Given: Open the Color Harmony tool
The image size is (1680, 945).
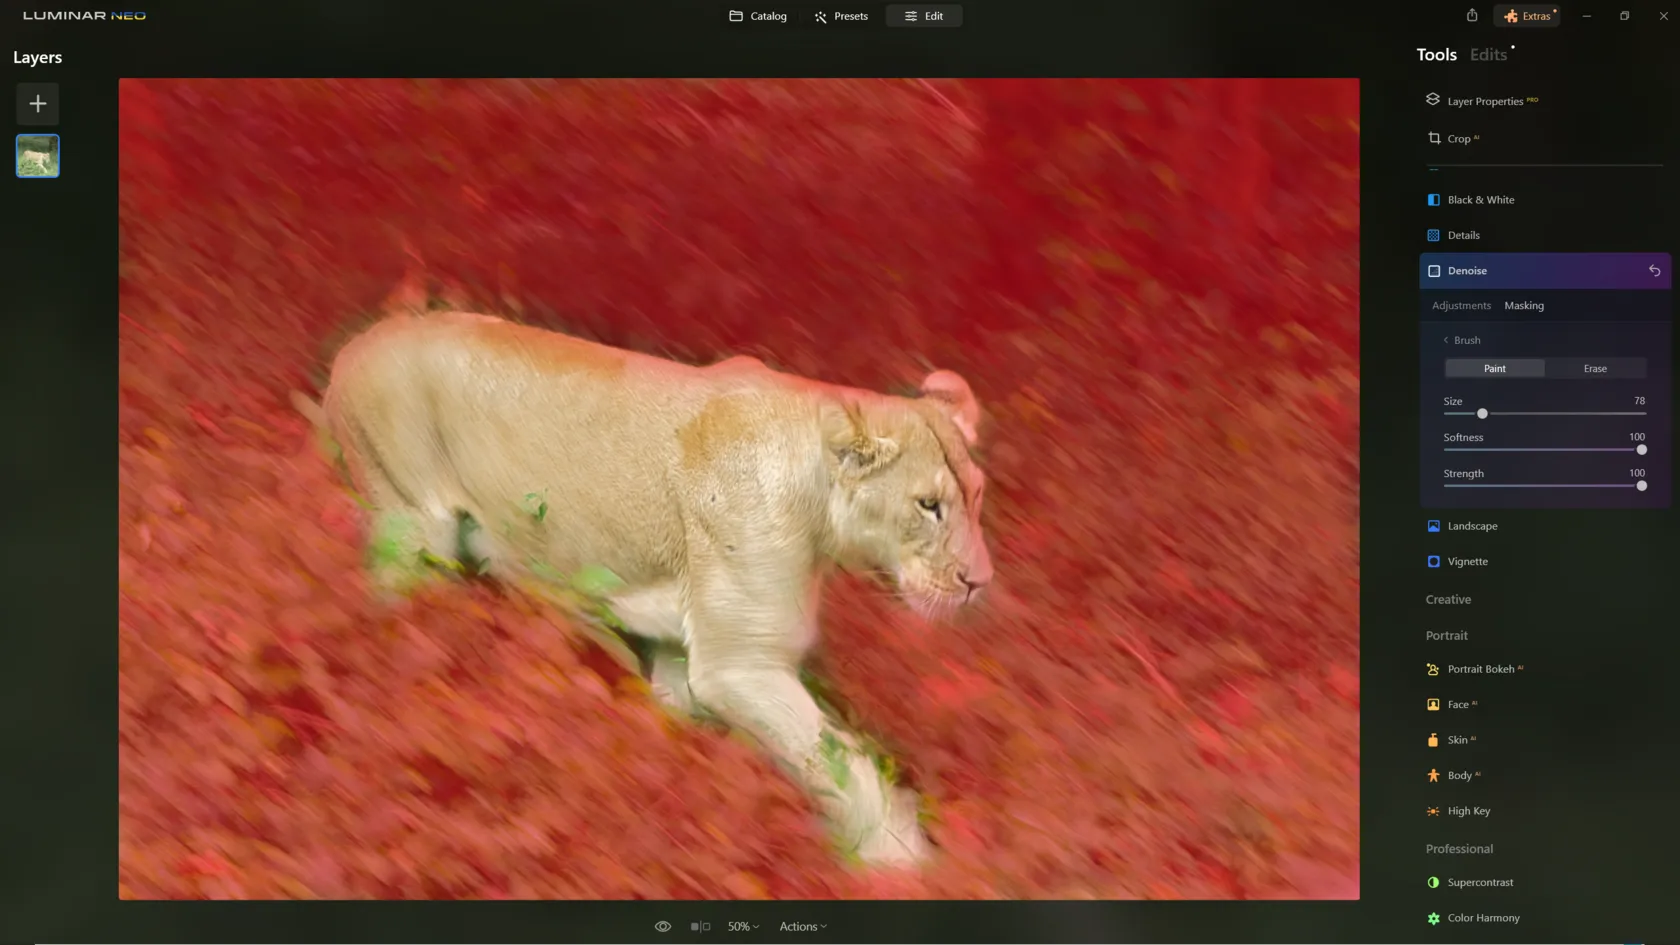Looking at the screenshot, I should (1483, 918).
